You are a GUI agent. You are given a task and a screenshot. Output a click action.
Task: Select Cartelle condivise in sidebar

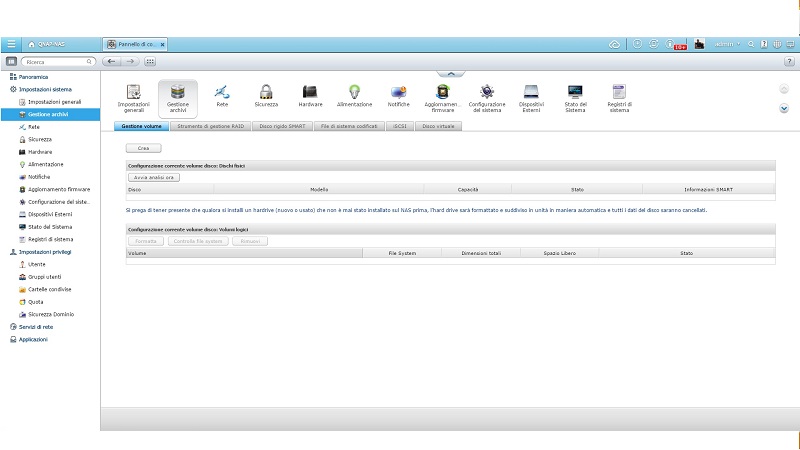tap(49, 290)
